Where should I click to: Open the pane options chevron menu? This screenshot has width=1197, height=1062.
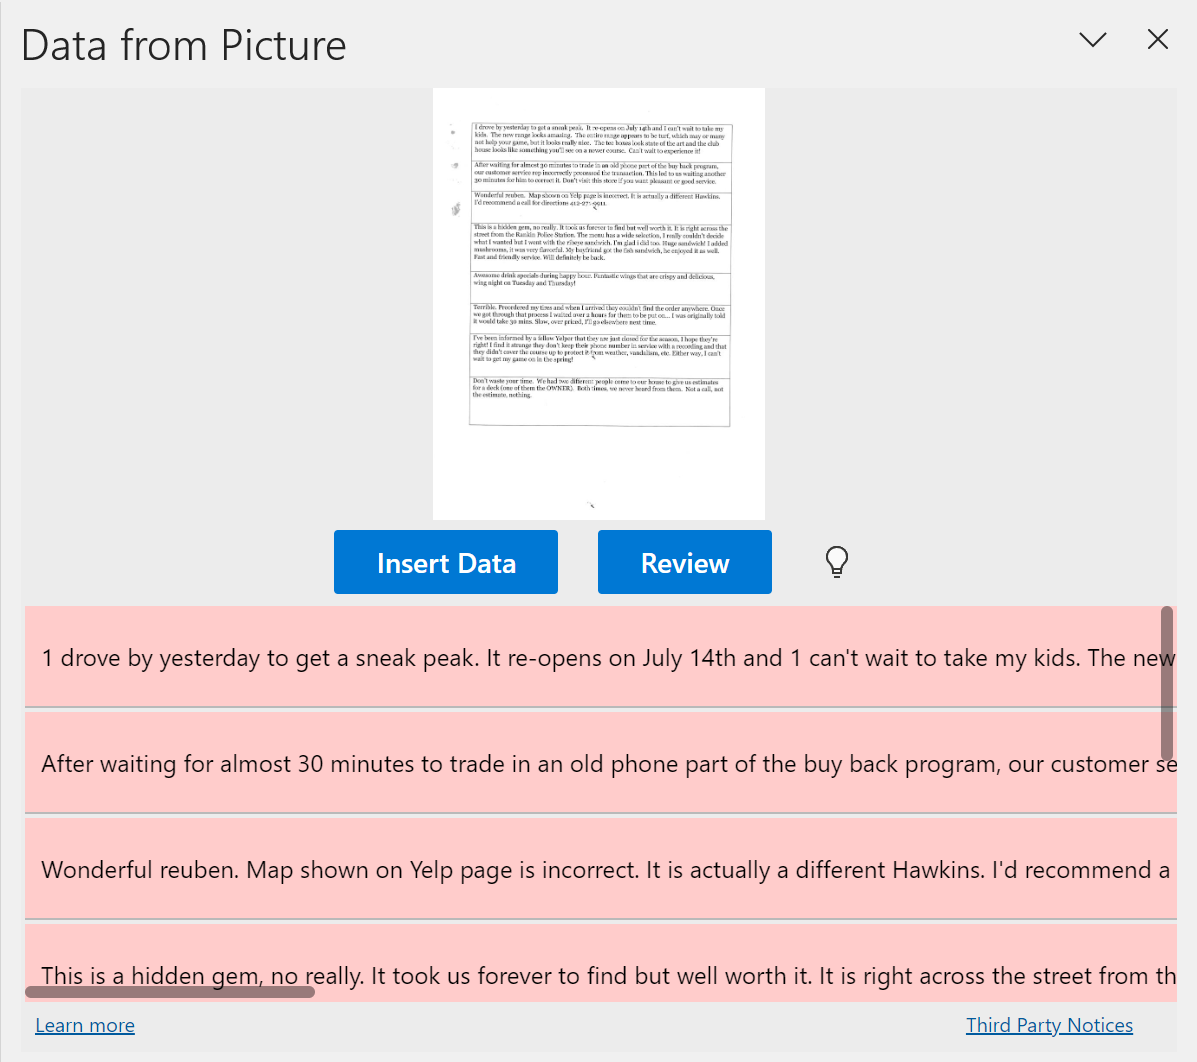click(1093, 40)
